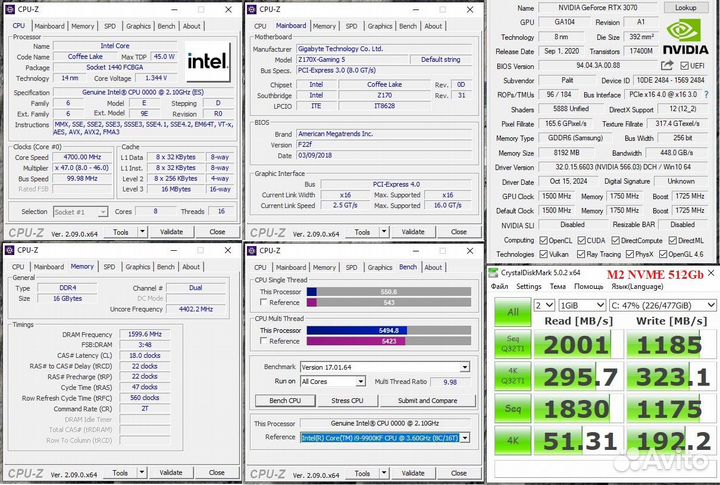
Task: Open the Файл menu in CrystalDiskMark
Action: pos(499,287)
